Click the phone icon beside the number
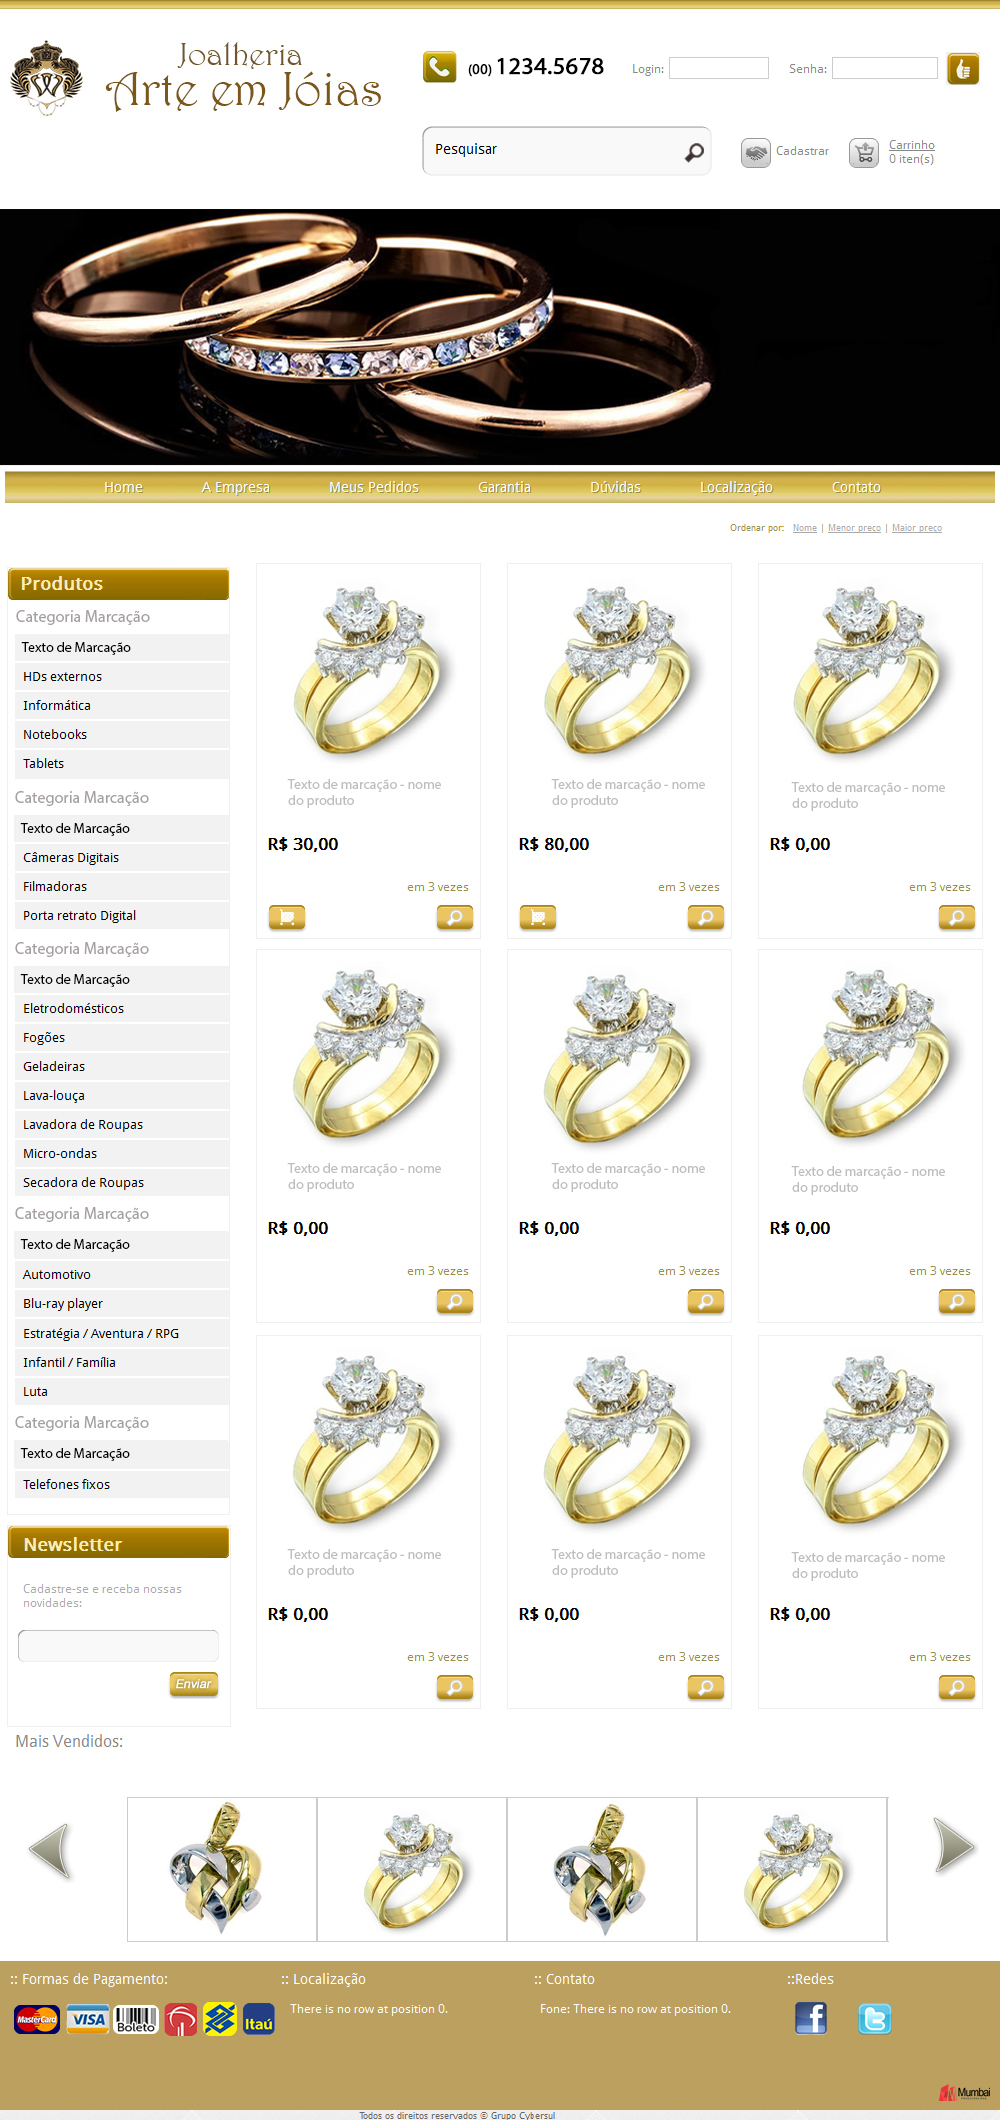Image resolution: width=1000 pixels, height=2120 pixels. [439, 67]
